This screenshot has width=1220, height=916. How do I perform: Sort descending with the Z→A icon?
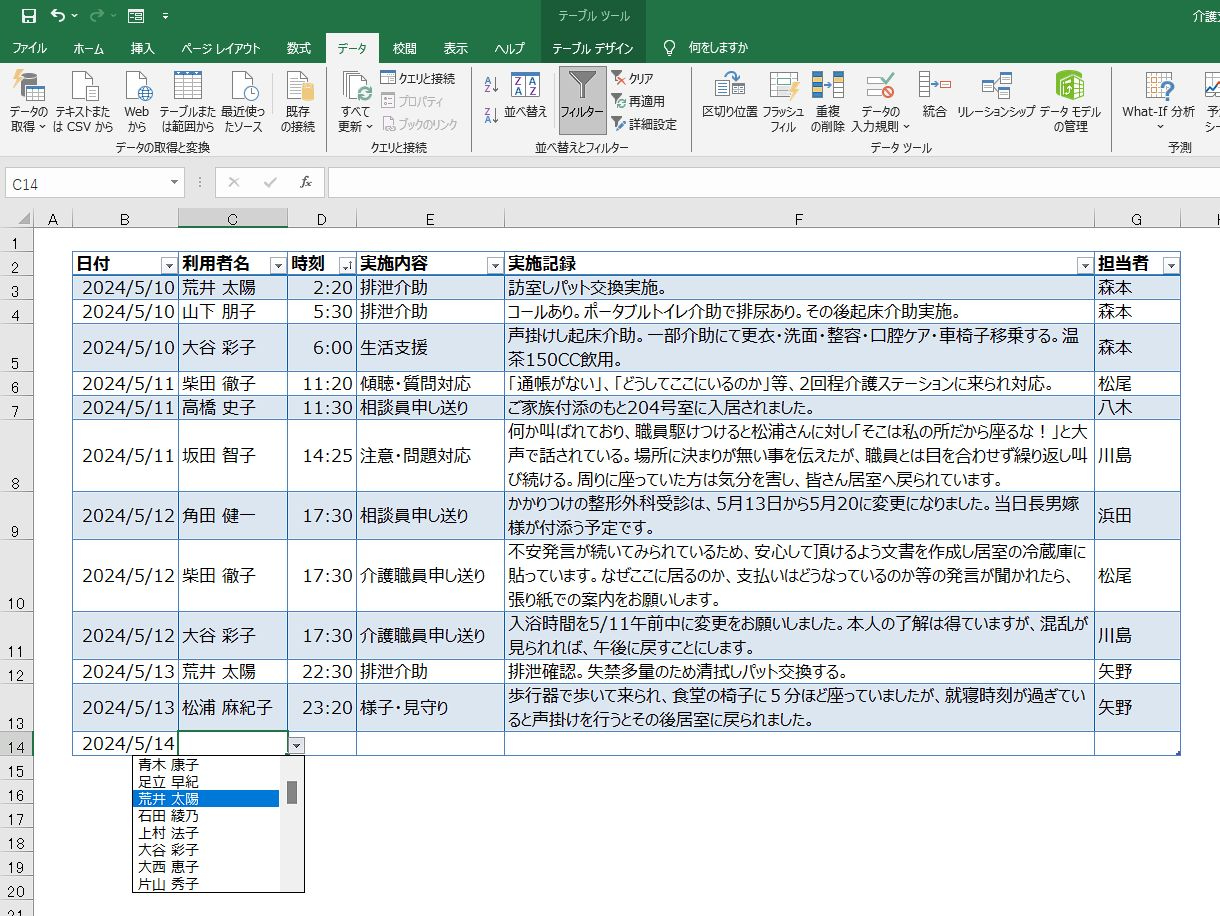click(491, 114)
